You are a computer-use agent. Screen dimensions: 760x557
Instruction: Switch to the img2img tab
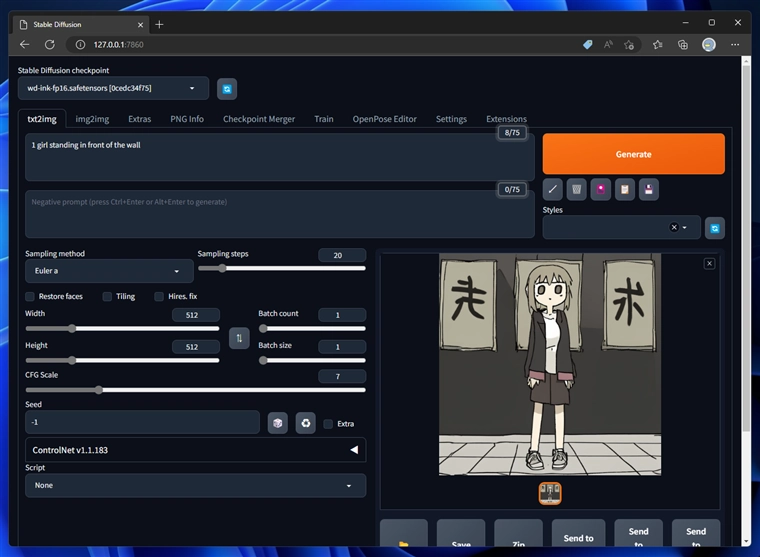coord(93,119)
